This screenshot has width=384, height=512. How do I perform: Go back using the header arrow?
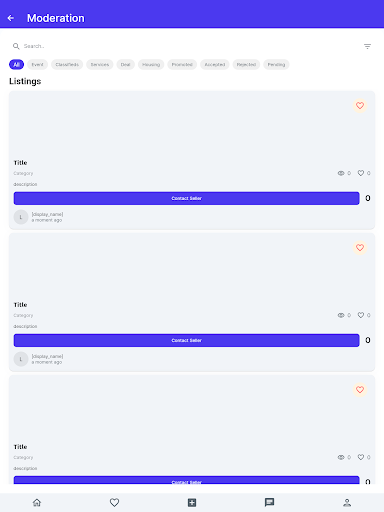pyautogui.click(x=11, y=18)
